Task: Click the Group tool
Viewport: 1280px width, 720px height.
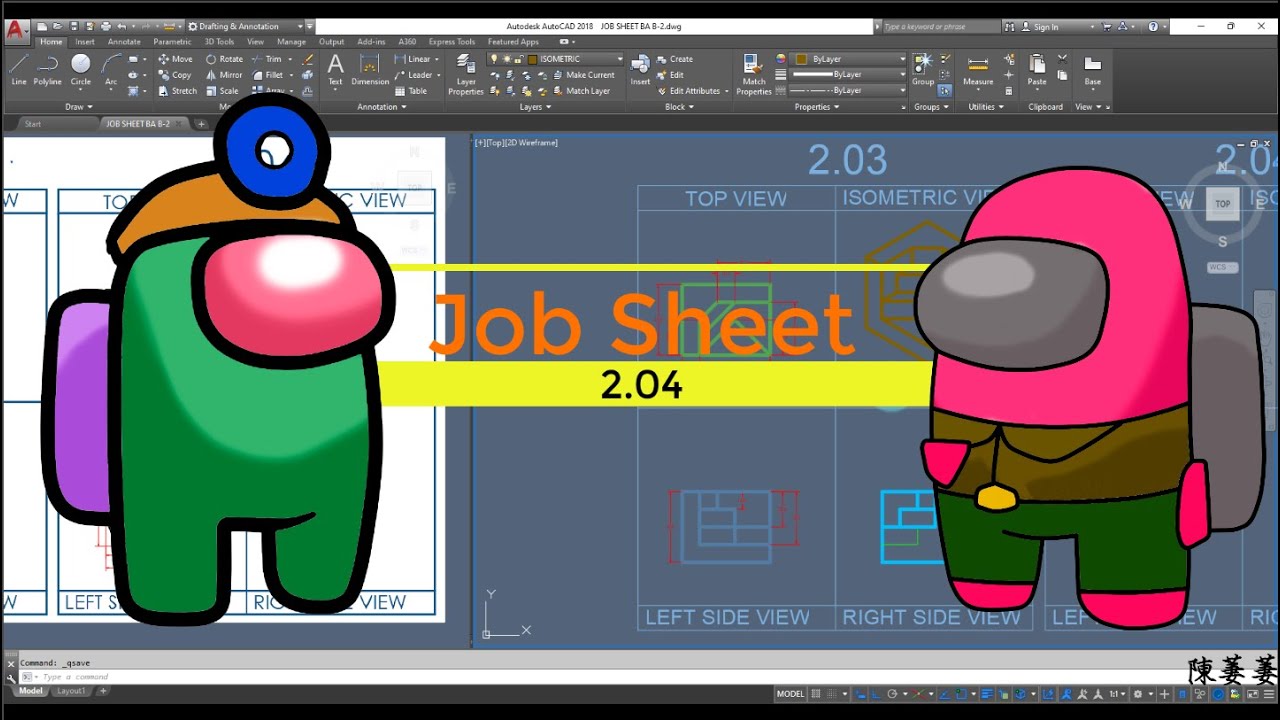Action: pyautogui.click(x=923, y=69)
